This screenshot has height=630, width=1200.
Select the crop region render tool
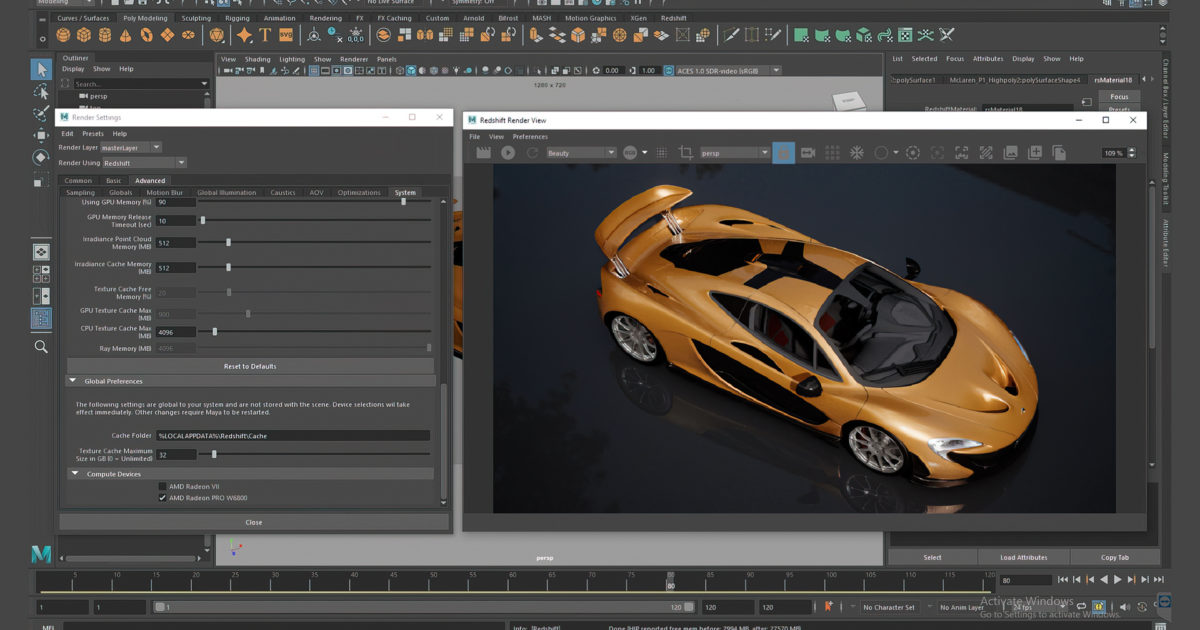[x=686, y=153]
